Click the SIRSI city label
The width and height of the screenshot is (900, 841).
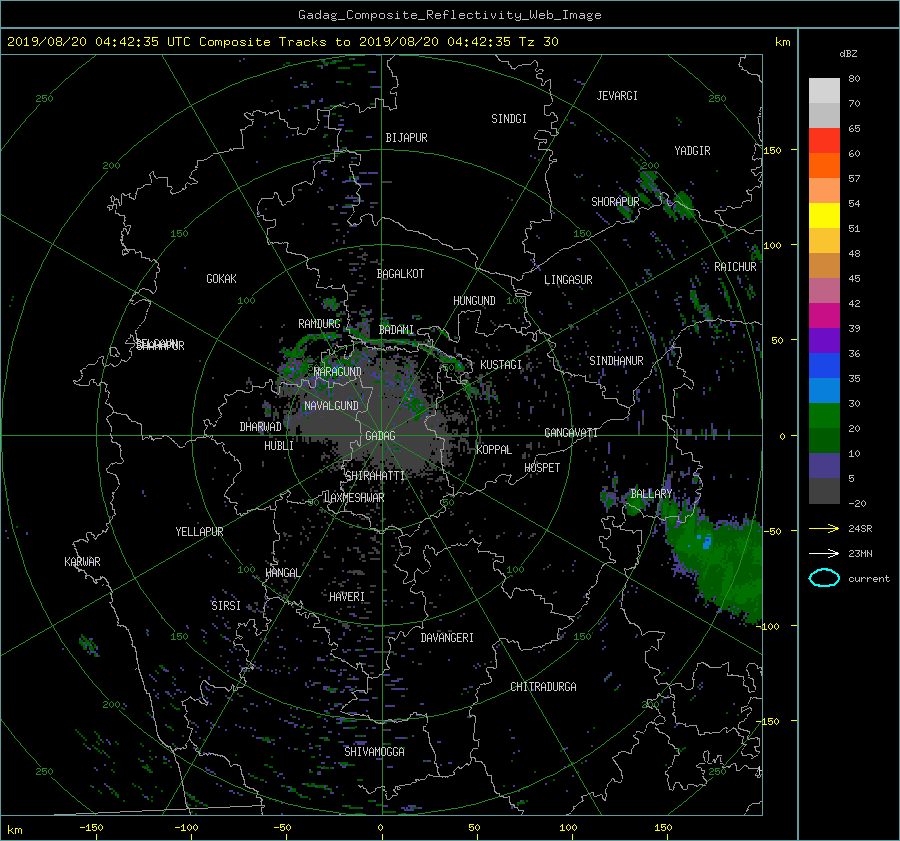pyautogui.click(x=226, y=606)
